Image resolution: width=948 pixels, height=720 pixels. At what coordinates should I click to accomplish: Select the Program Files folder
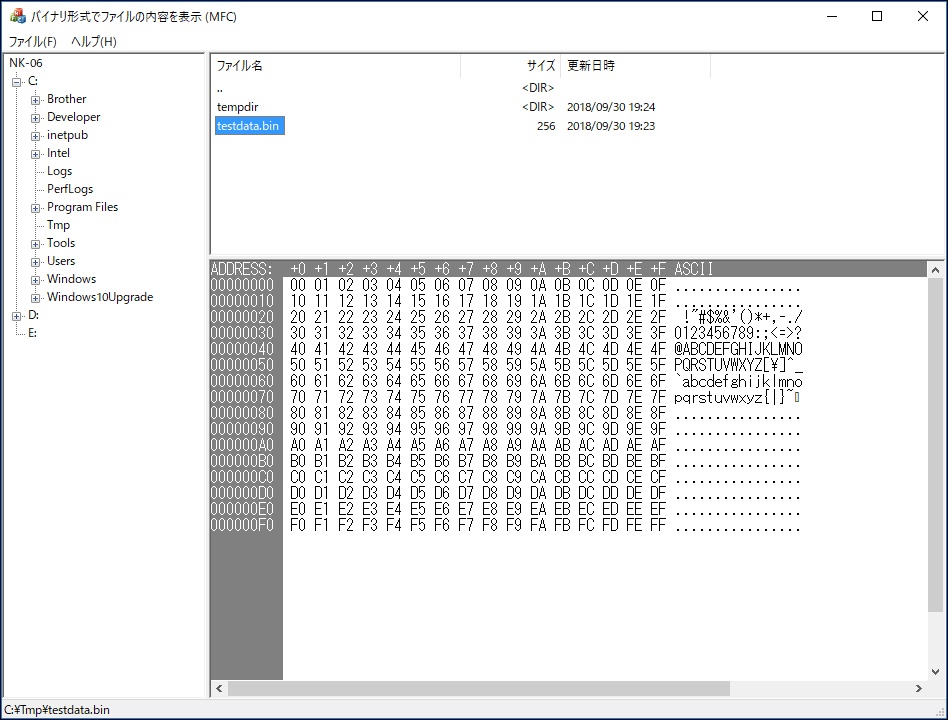click(x=82, y=207)
